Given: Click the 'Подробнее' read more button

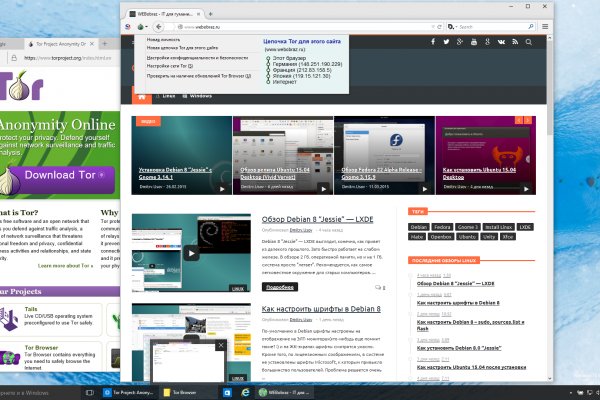Looking at the screenshot, I should point(280,287).
